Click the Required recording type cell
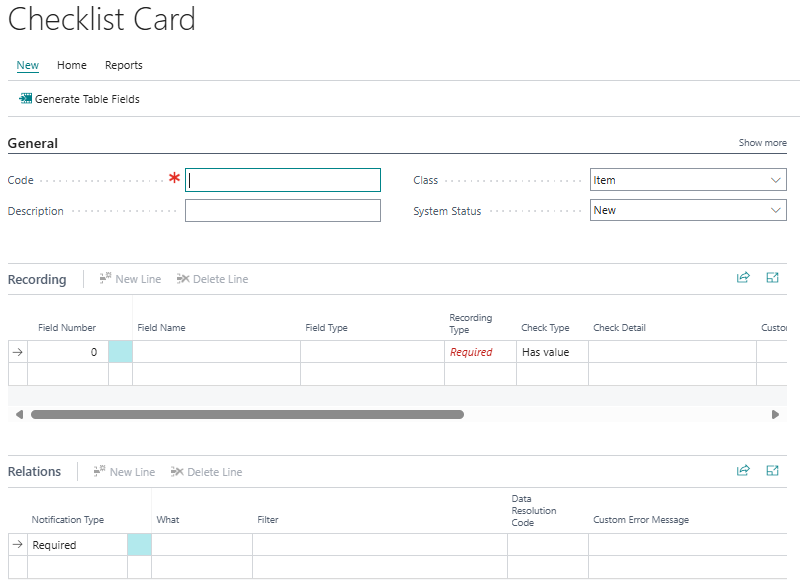Image resolution: width=800 pixels, height=580 pixels. coord(480,352)
